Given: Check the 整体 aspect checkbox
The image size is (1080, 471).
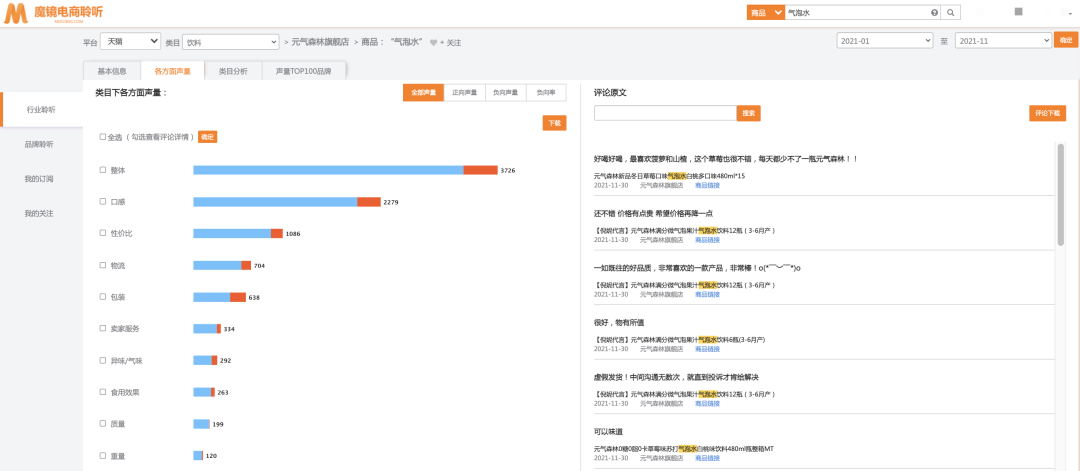Looking at the screenshot, I should pos(103,169).
